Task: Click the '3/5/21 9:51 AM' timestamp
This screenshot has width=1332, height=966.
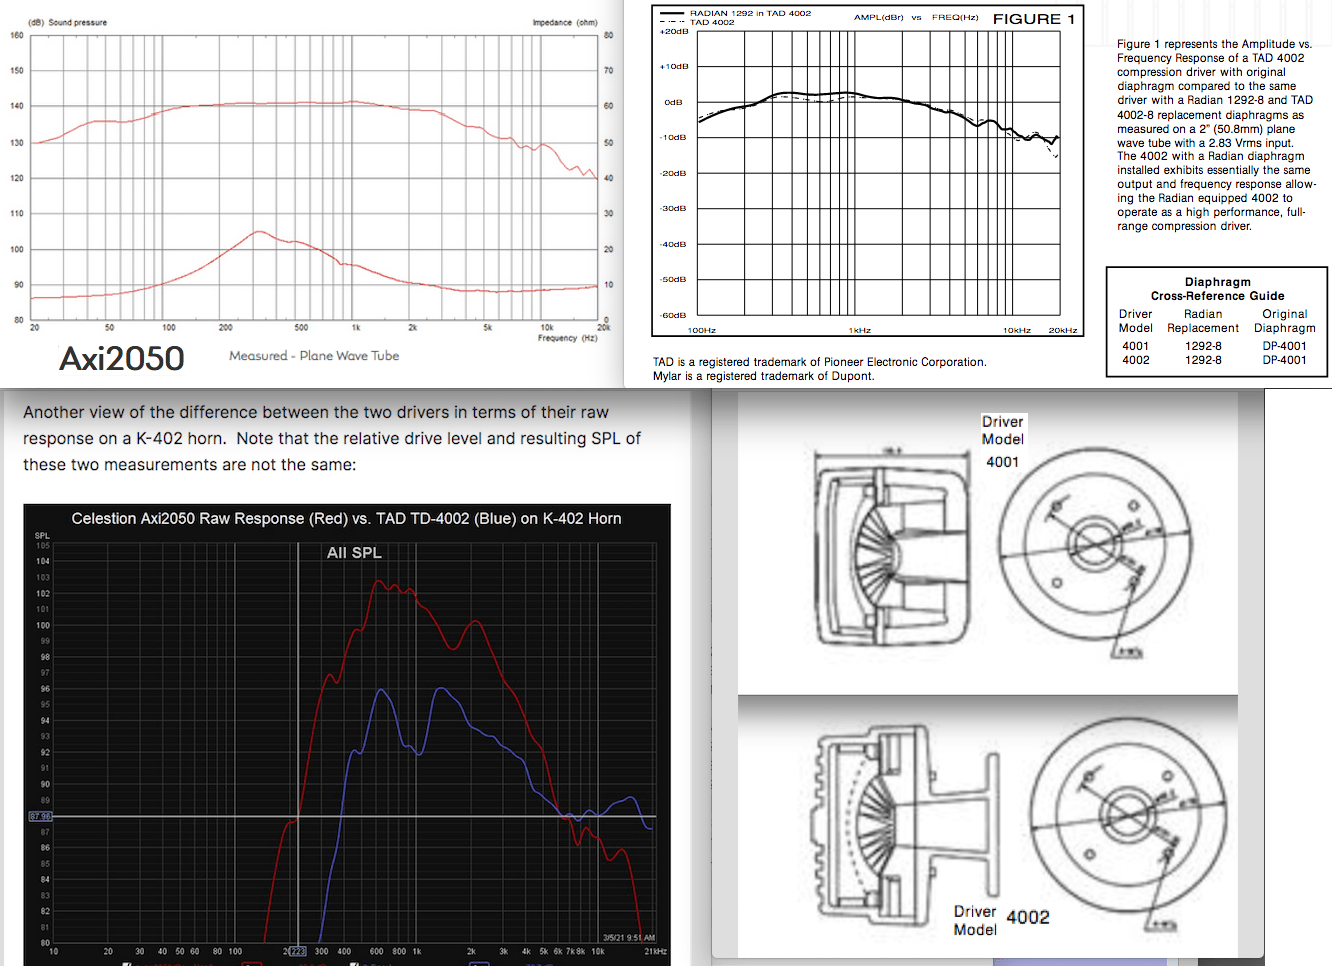Action: click(629, 938)
